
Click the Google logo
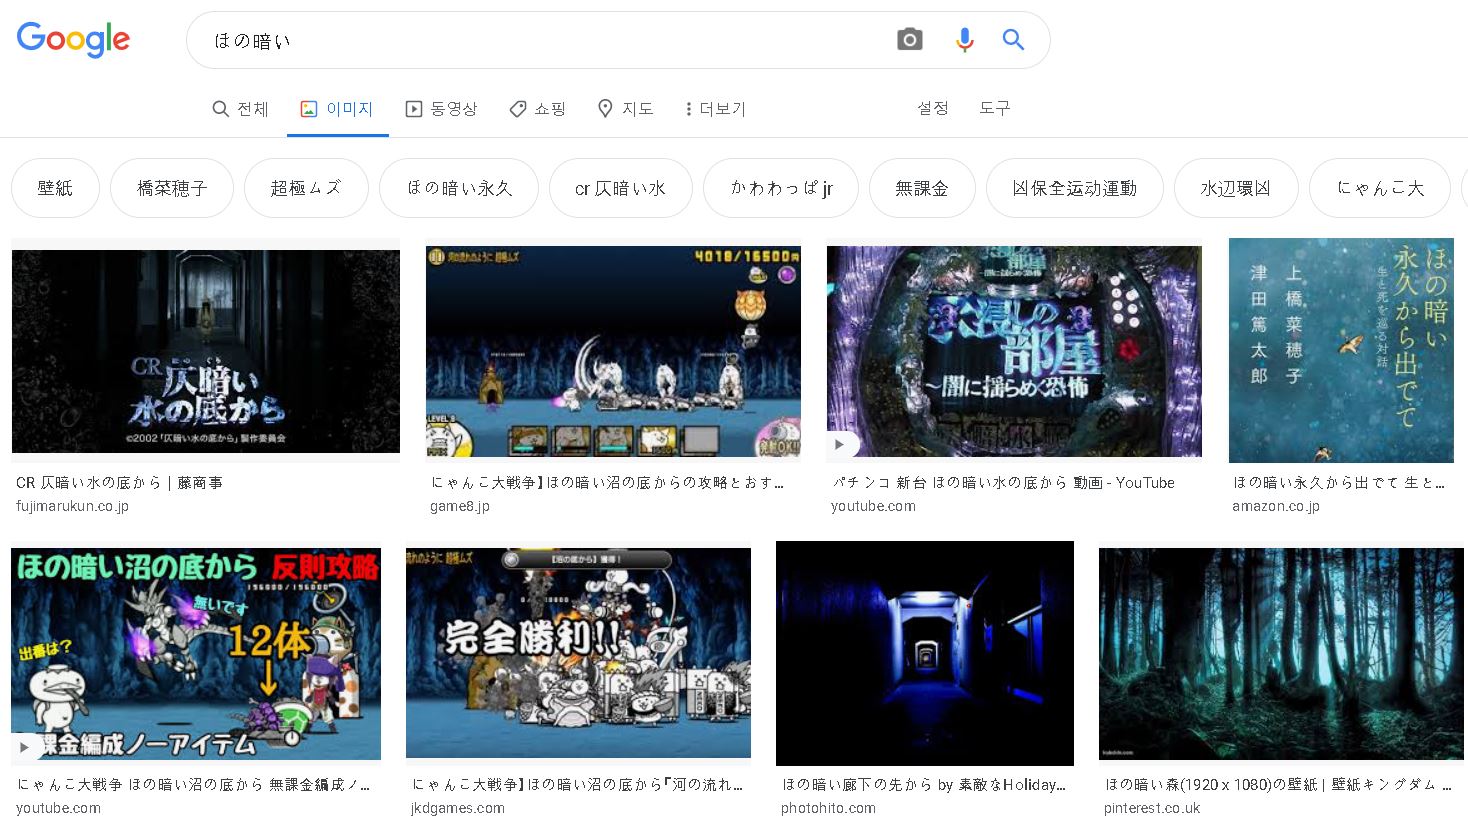[x=73, y=39]
